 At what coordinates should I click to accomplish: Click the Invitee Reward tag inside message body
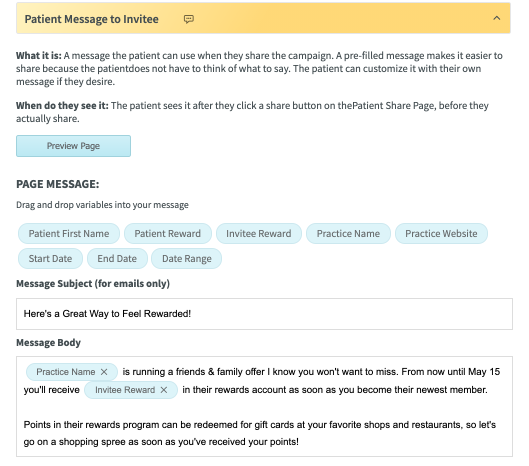coord(125,390)
